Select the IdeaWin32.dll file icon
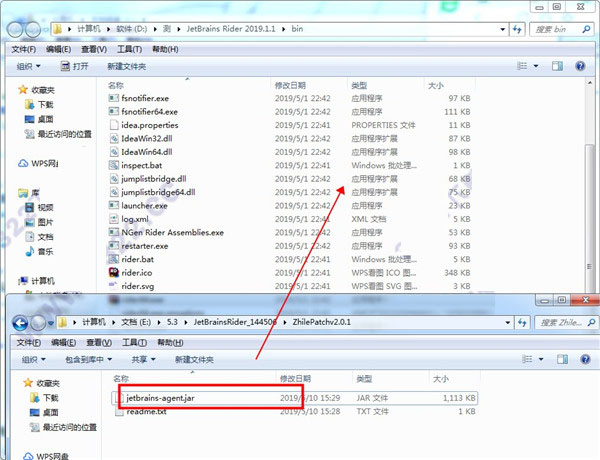This screenshot has width=600, height=460. [x=114, y=139]
